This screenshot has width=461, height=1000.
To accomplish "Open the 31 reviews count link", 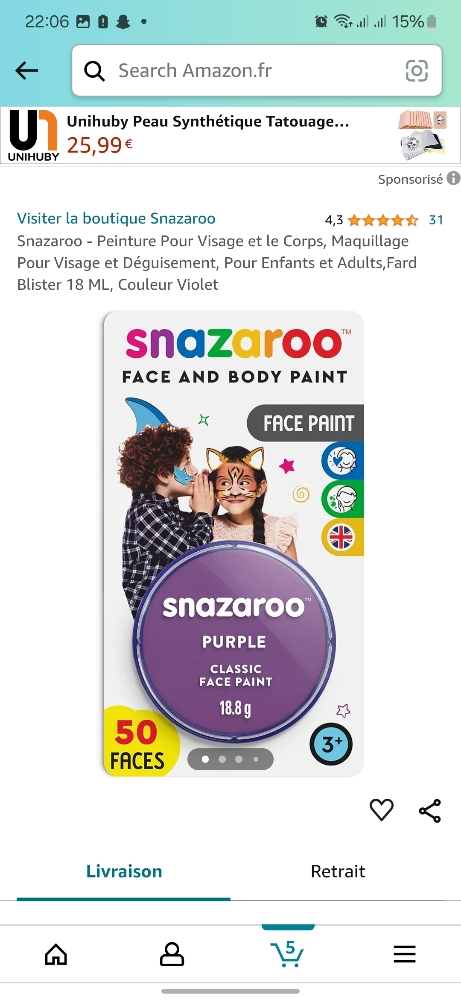I will tap(436, 220).
